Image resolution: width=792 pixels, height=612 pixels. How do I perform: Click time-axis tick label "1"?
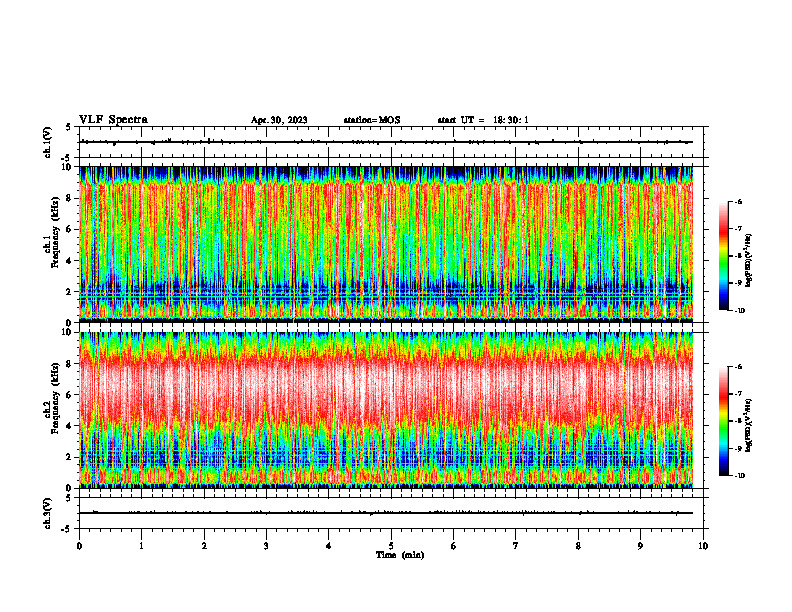[141, 546]
